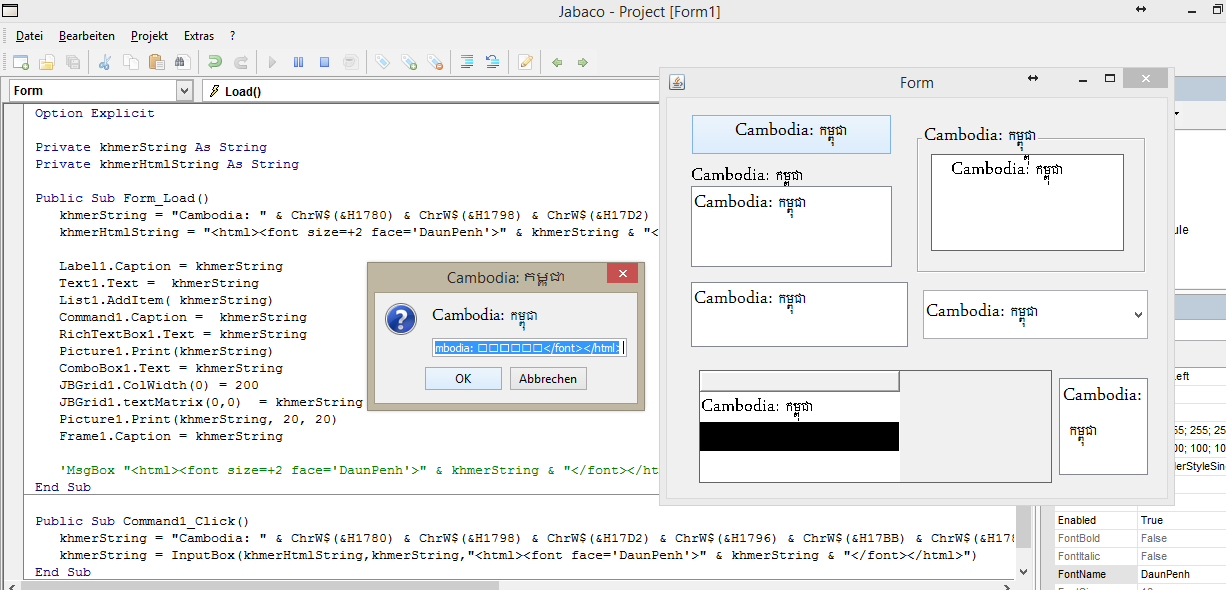Pause execution with the pause icon
The image size is (1226, 590).
298,62
